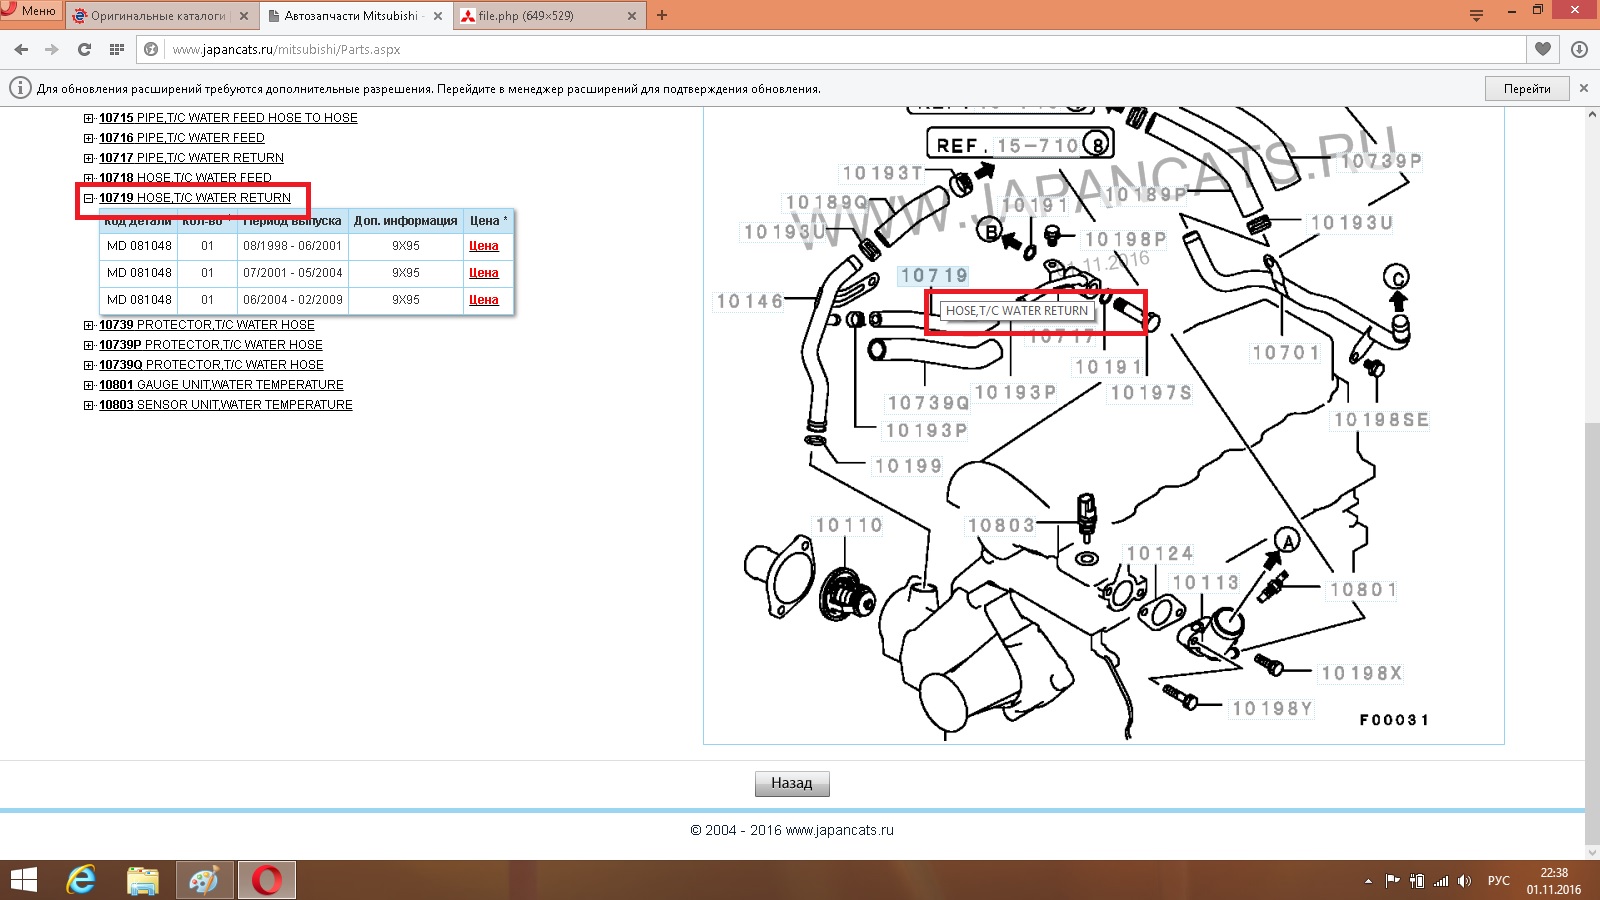Open File Explorer from taskbar
Screen dimensions: 1600x900
pyautogui.click(x=143, y=880)
